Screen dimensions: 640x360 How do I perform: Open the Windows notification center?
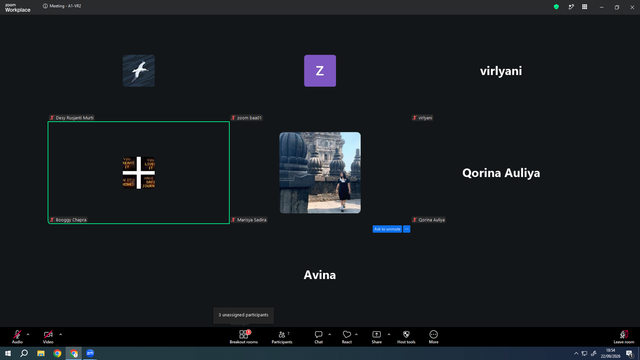pyautogui.click(x=629, y=353)
